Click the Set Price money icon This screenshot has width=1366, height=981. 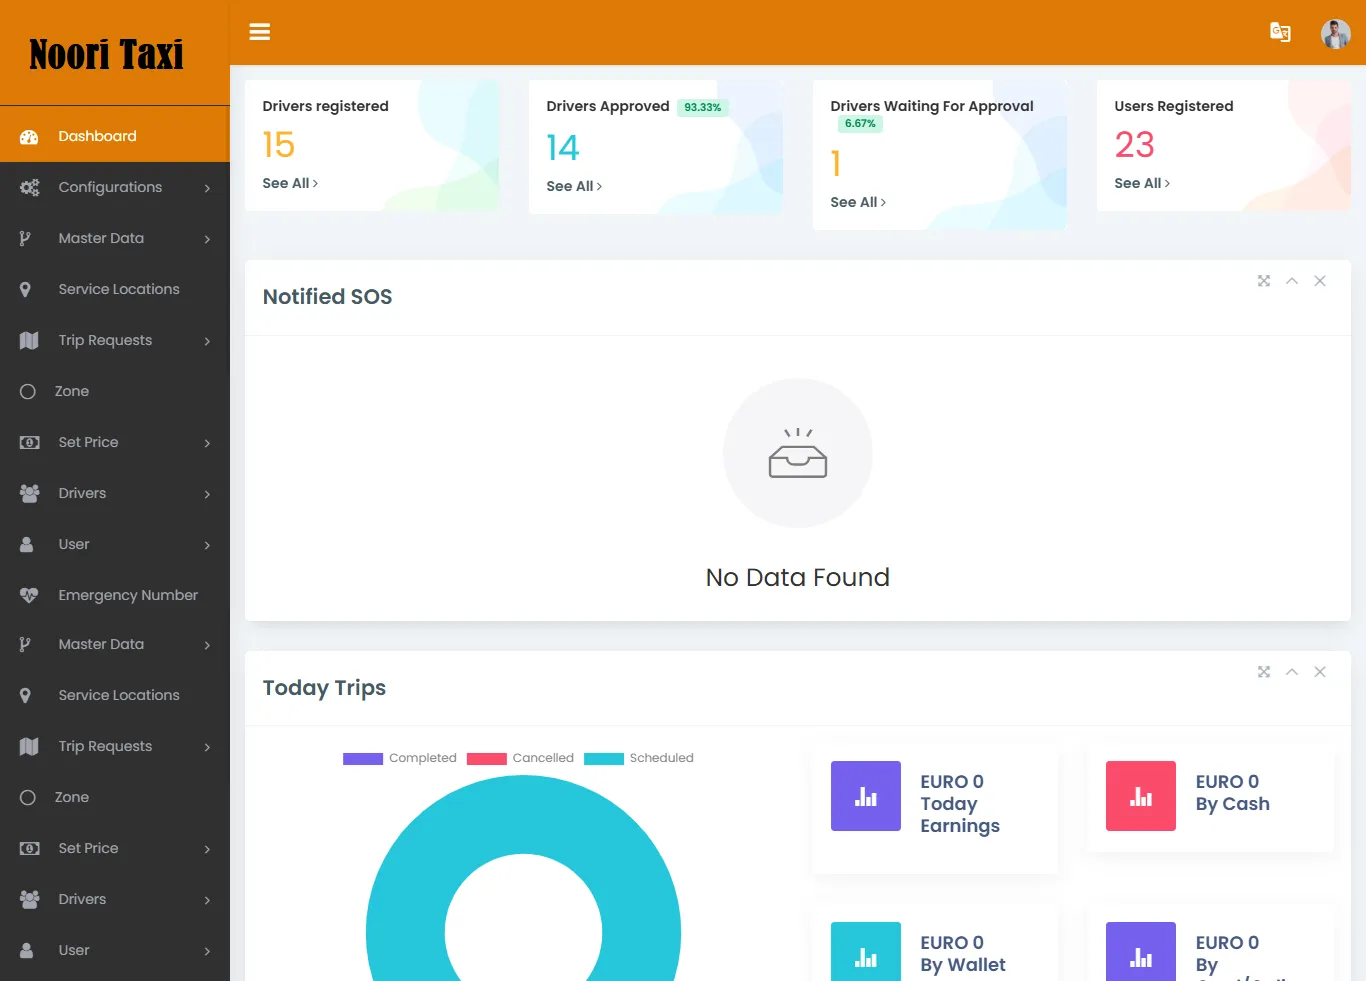[27, 441]
